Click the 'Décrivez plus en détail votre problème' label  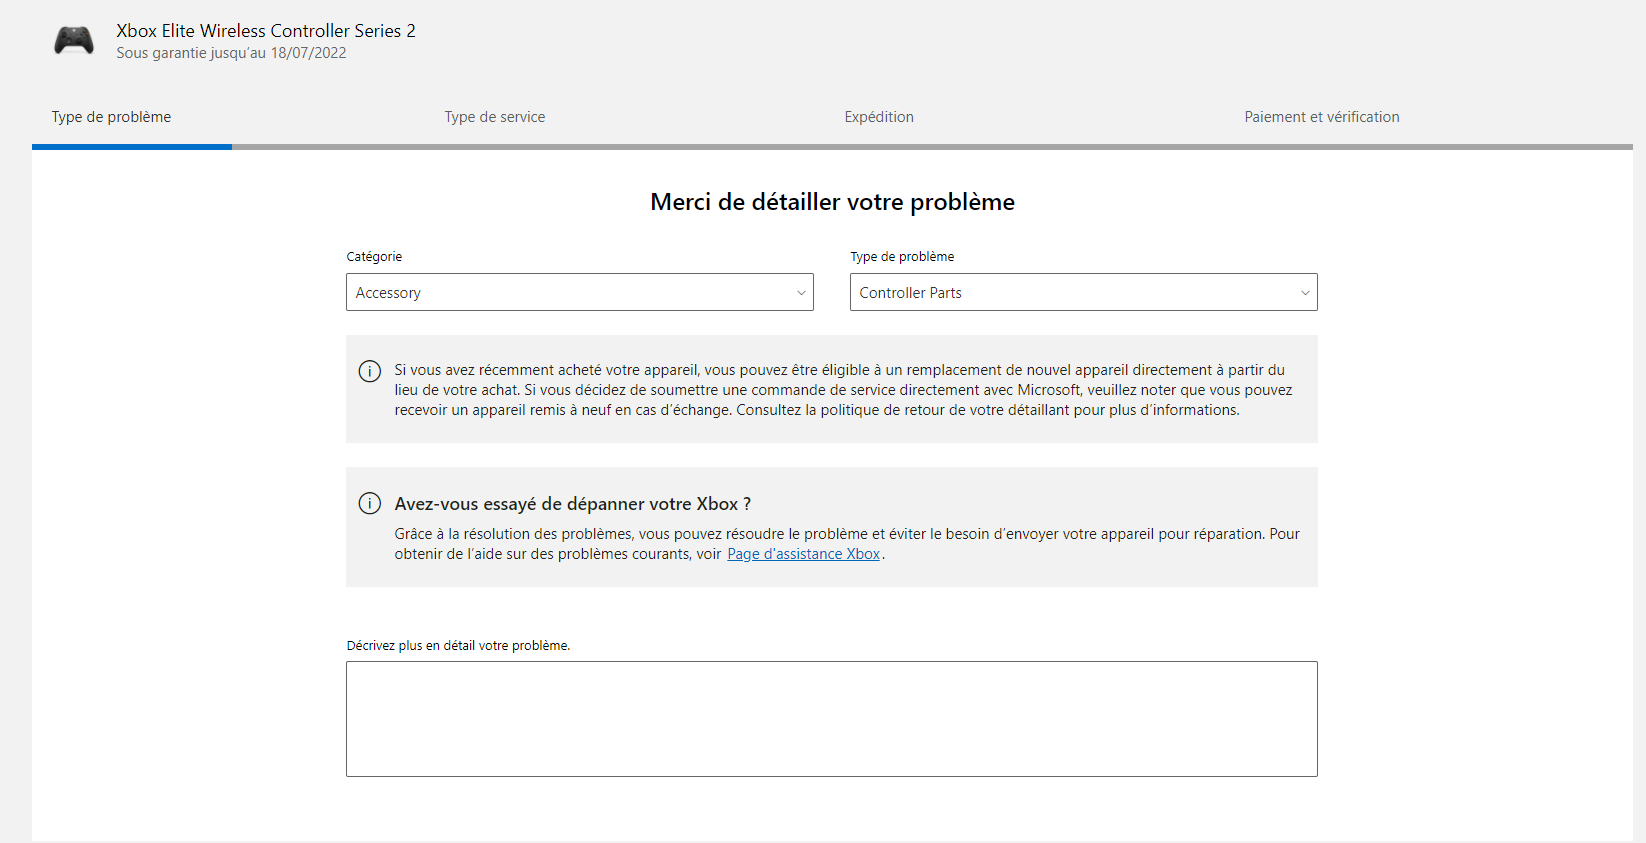[x=458, y=646]
